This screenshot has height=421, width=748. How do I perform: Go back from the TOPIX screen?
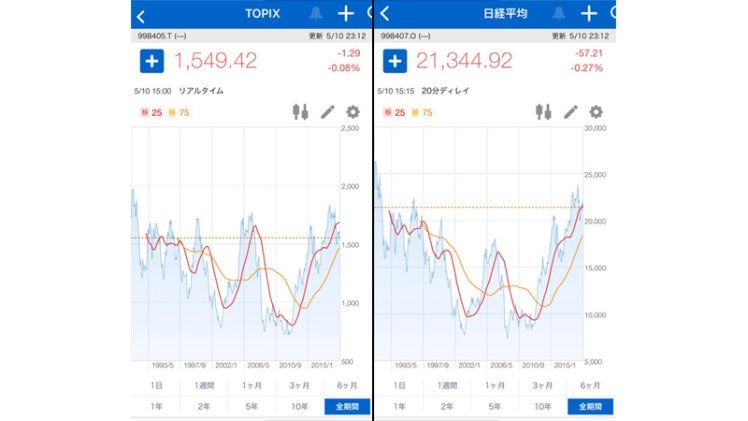(141, 17)
